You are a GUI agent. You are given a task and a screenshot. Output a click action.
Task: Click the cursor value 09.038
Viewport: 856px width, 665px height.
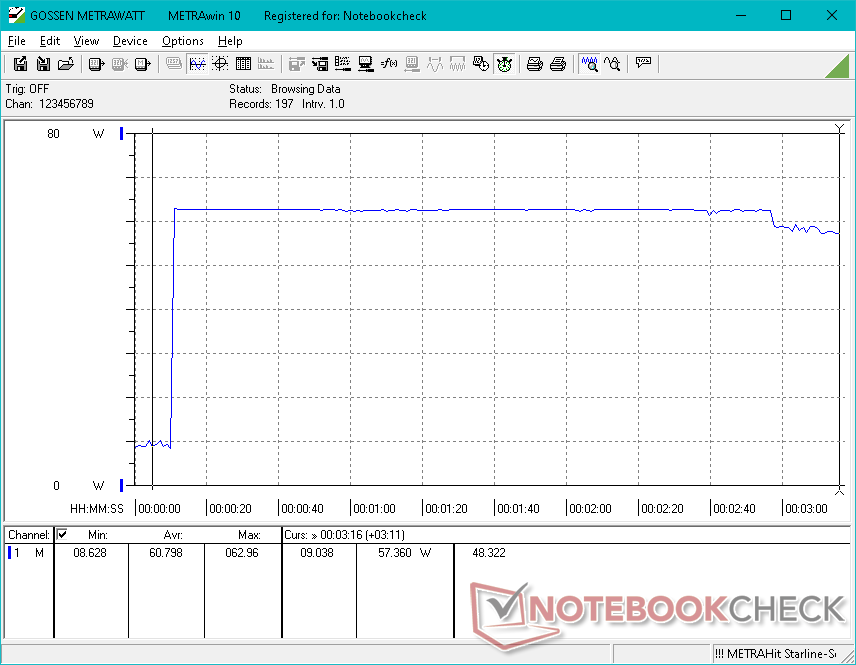click(x=317, y=553)
